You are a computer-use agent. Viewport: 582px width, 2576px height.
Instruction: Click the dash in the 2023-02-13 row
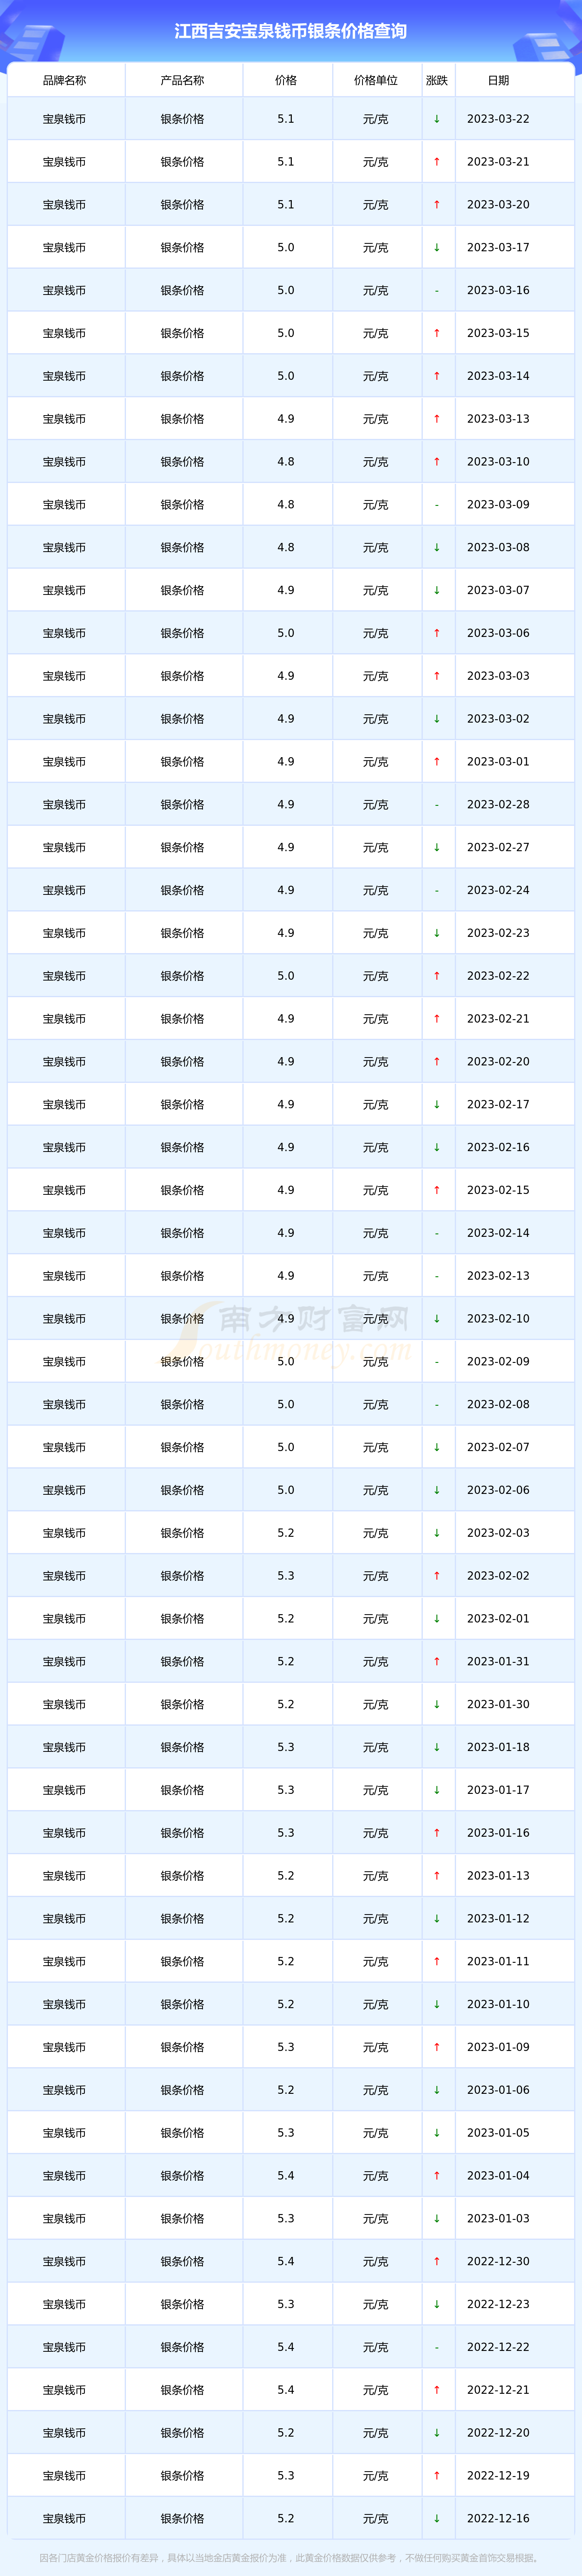pos(437,1277)
